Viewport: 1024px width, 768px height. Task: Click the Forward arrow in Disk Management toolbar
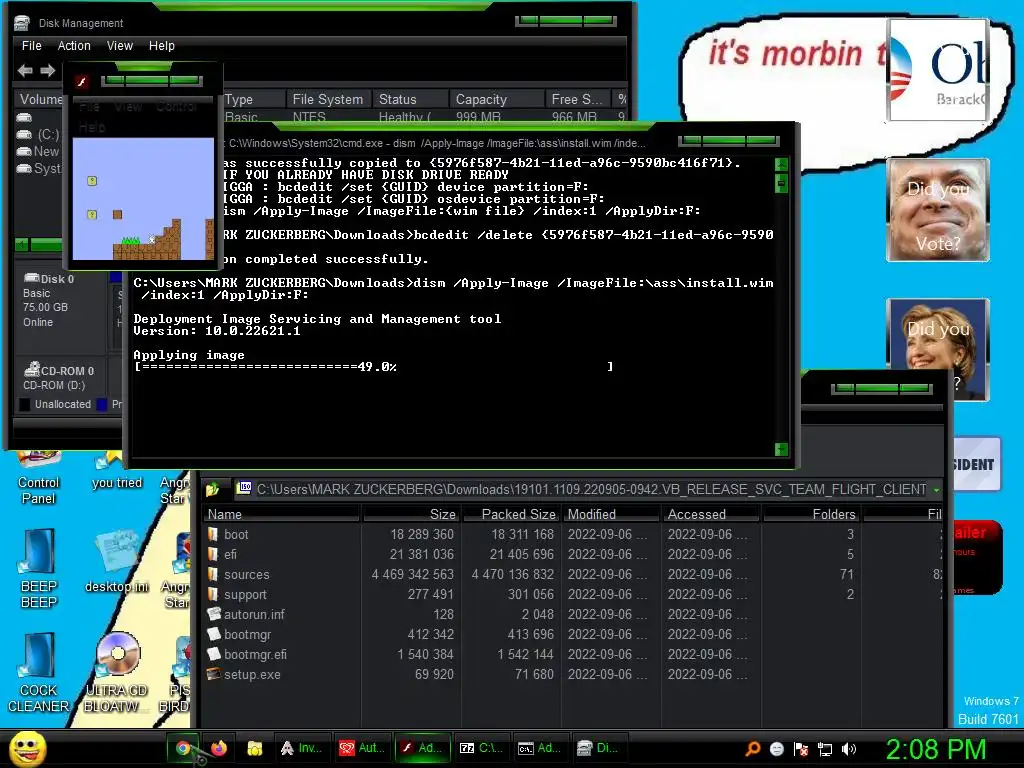(48, 71)
